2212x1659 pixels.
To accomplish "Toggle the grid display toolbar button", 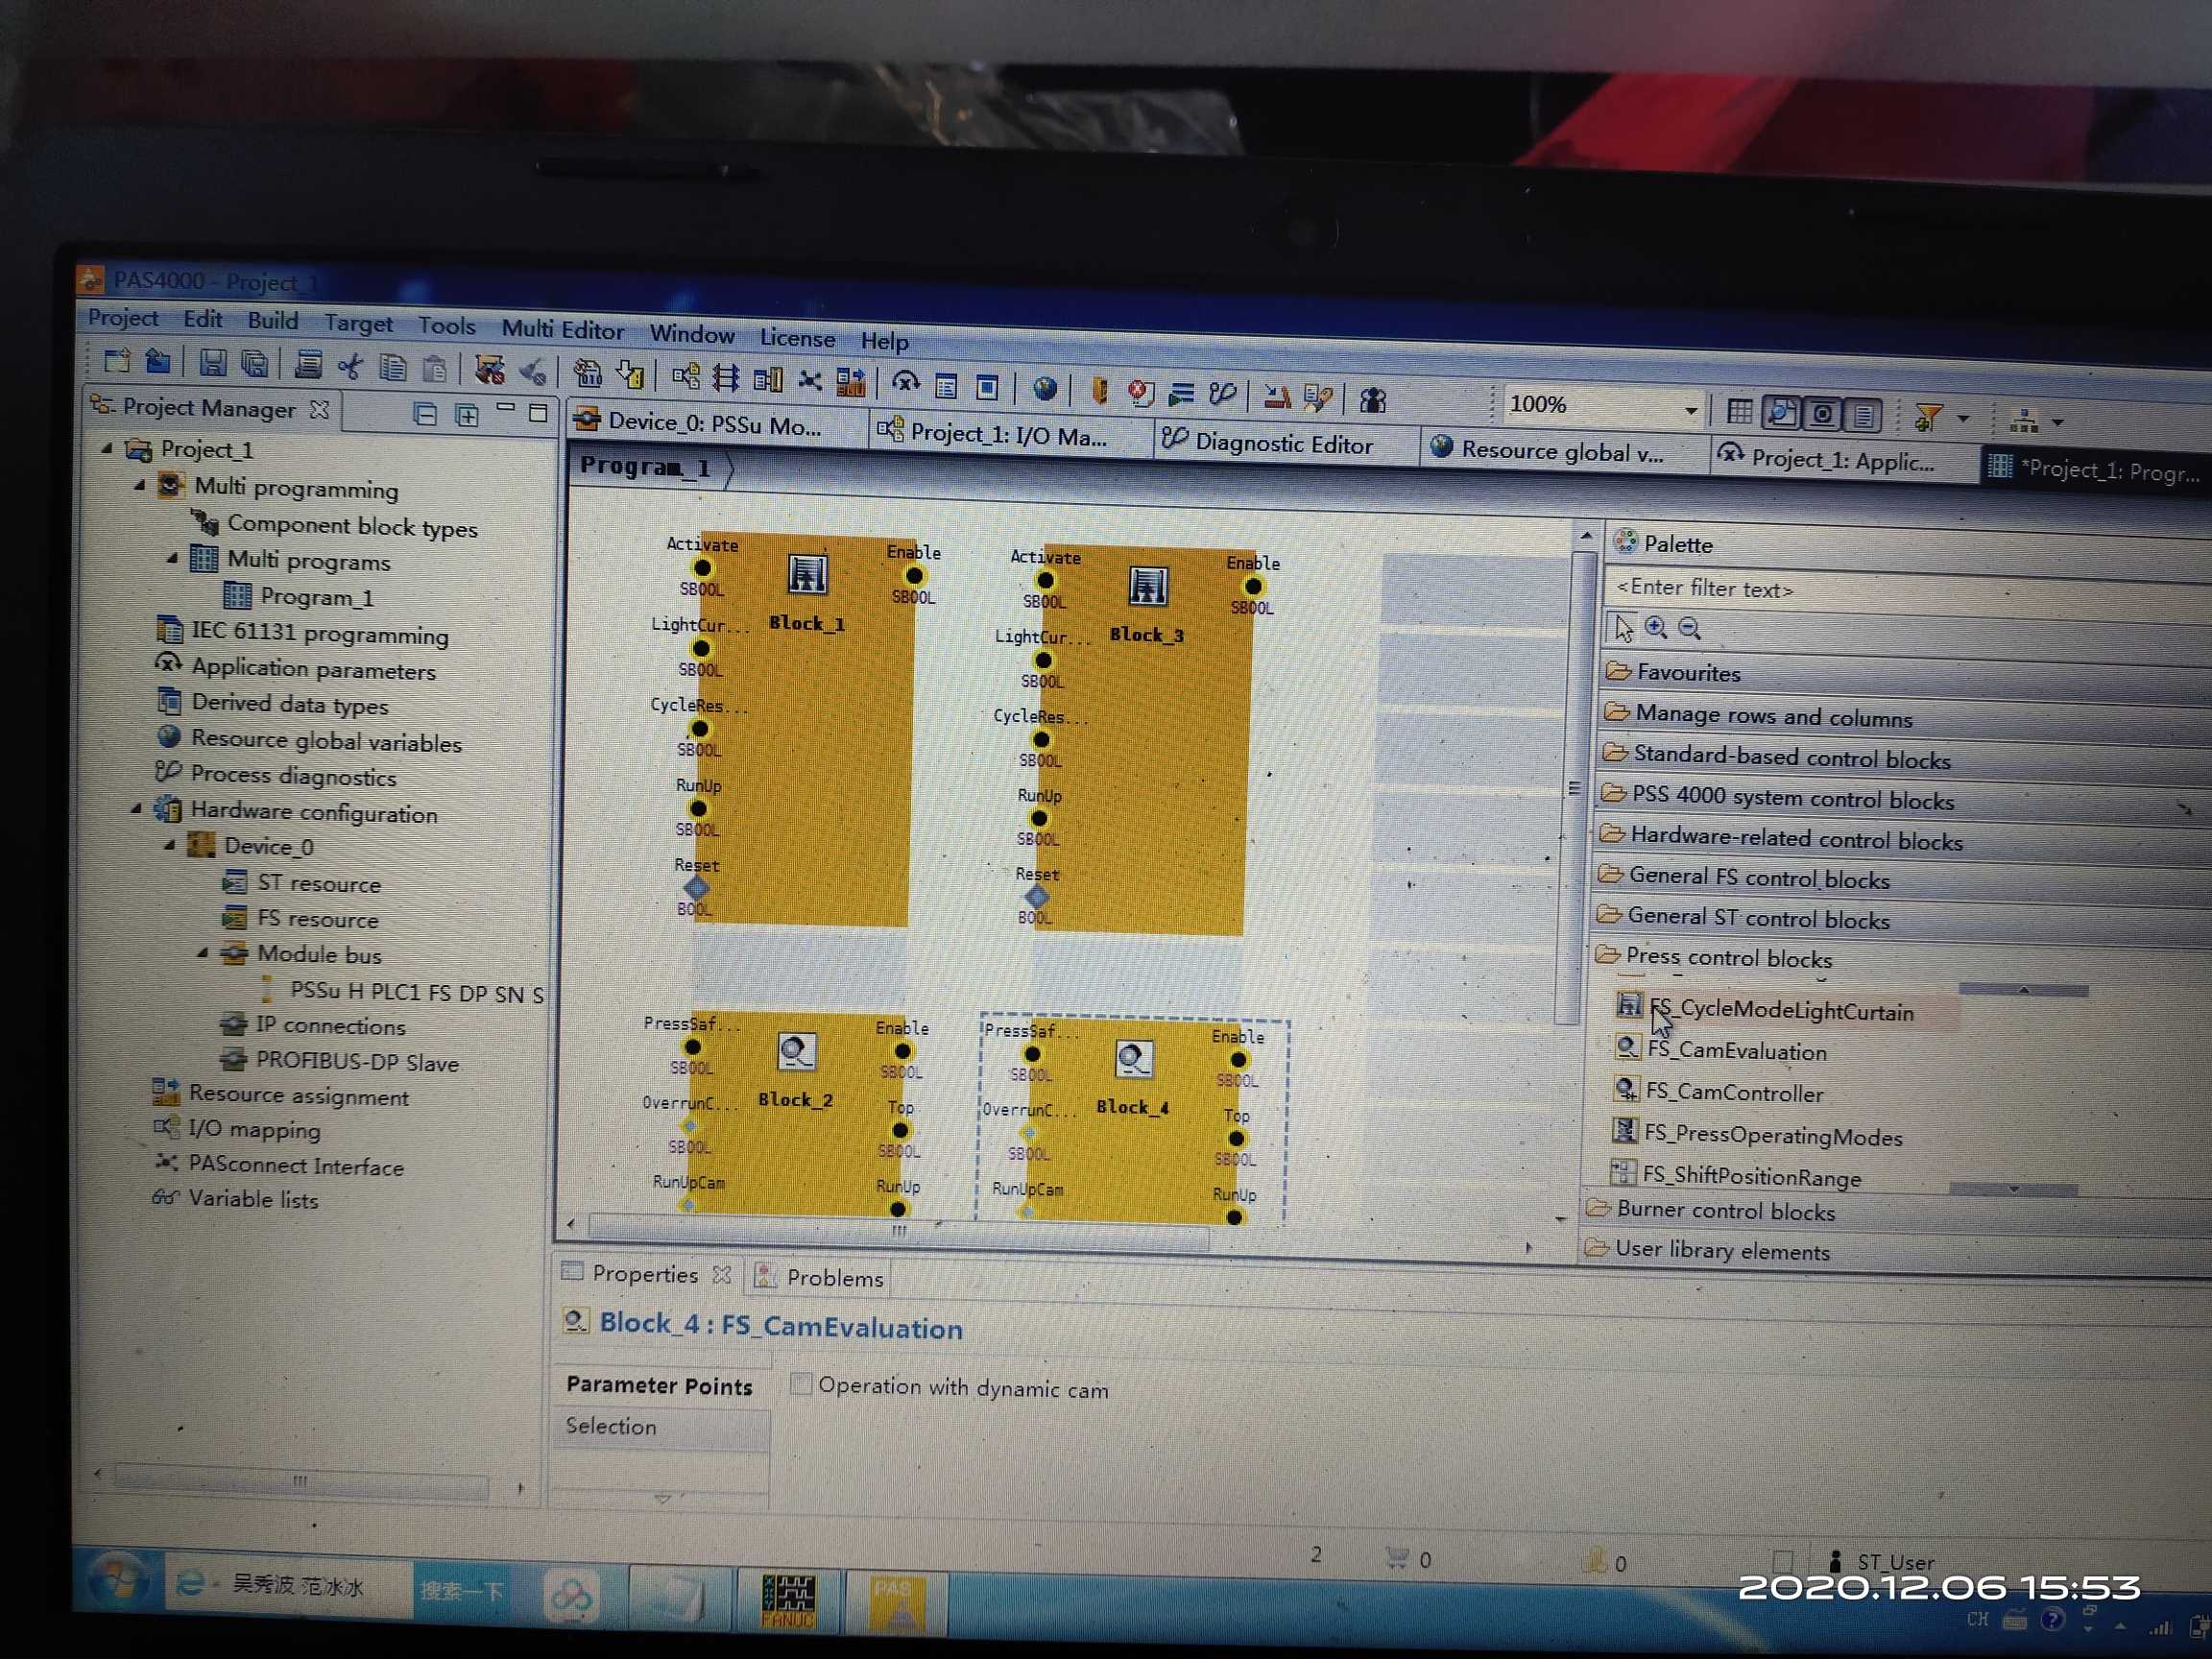I will tap(1739, 411).
